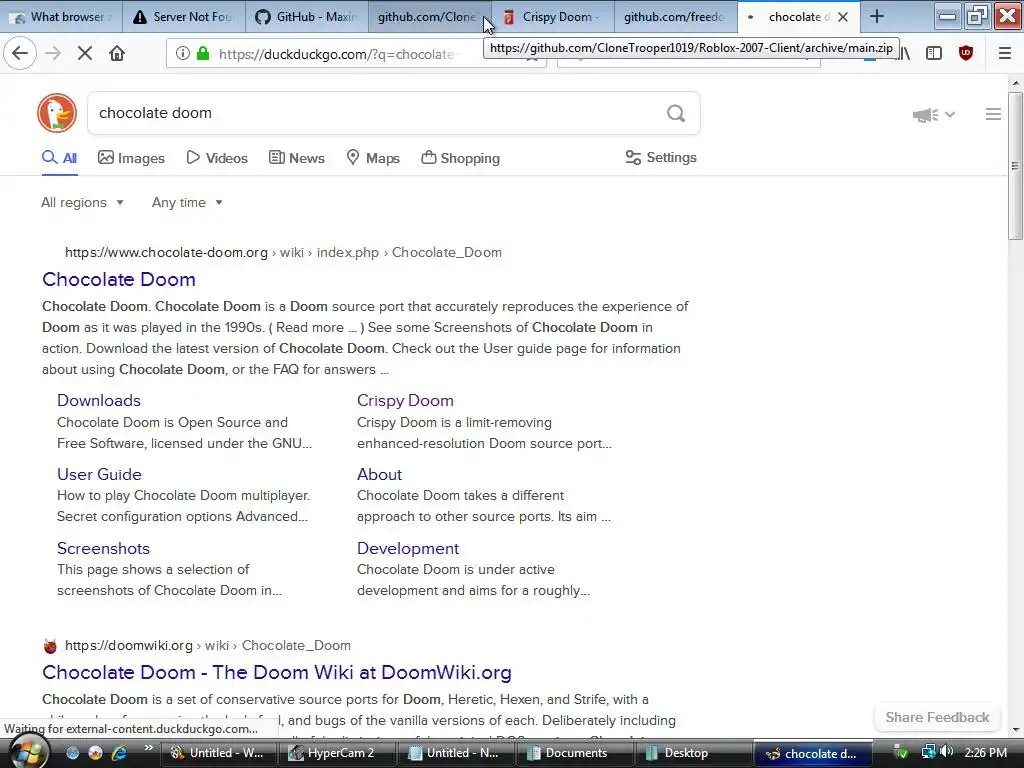Viewport: 1024px width, 768px height.
Task: Open the Any time filter dropdown
Action: [187, 202]
